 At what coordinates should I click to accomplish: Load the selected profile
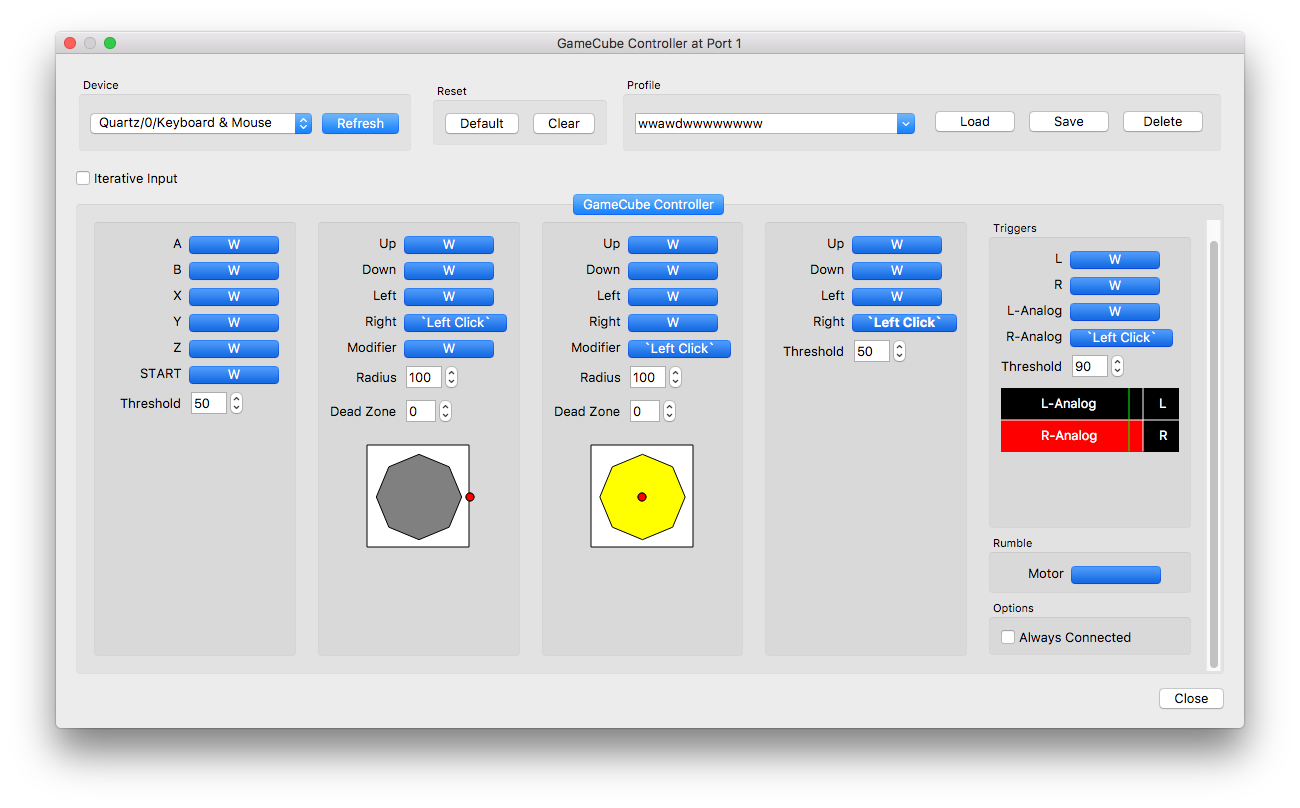(975, 121)
